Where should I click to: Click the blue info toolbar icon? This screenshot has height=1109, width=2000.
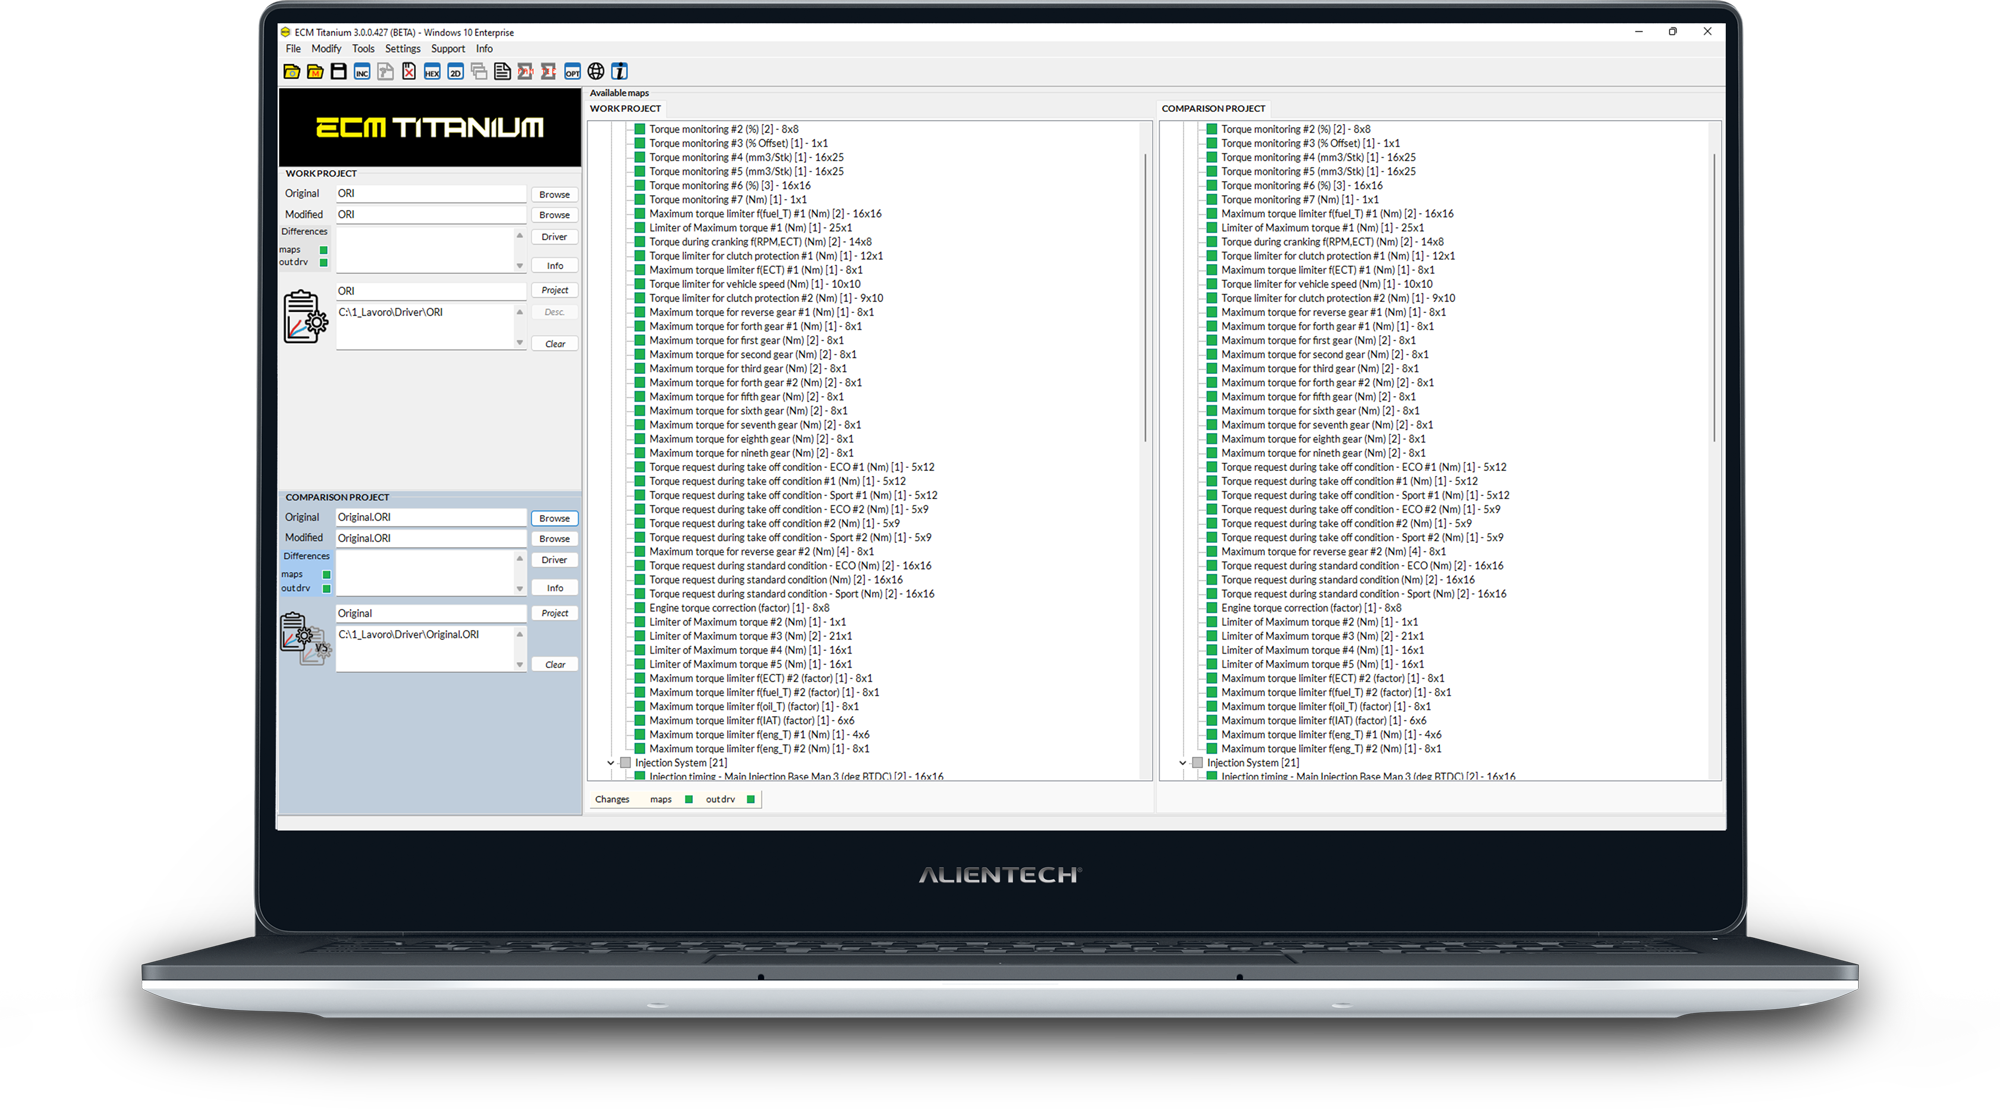click(620, 71)
